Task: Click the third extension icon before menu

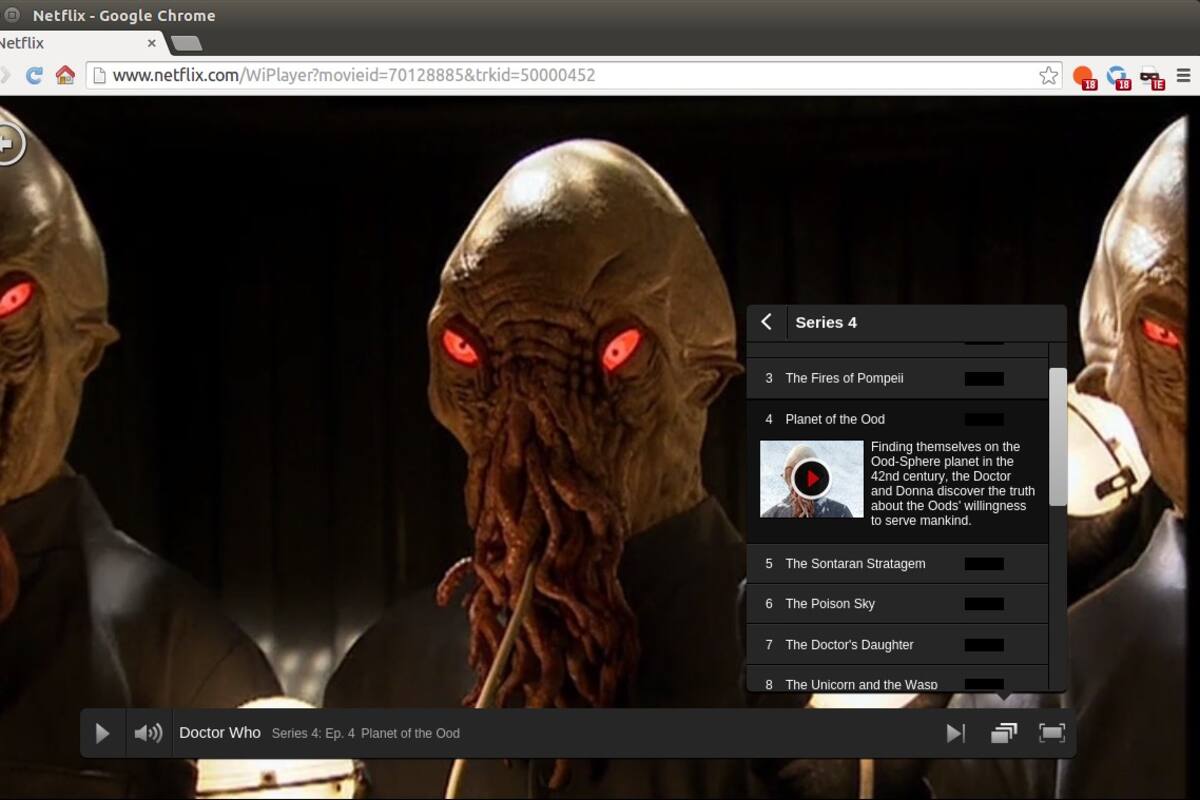Action: (1152, 76)
